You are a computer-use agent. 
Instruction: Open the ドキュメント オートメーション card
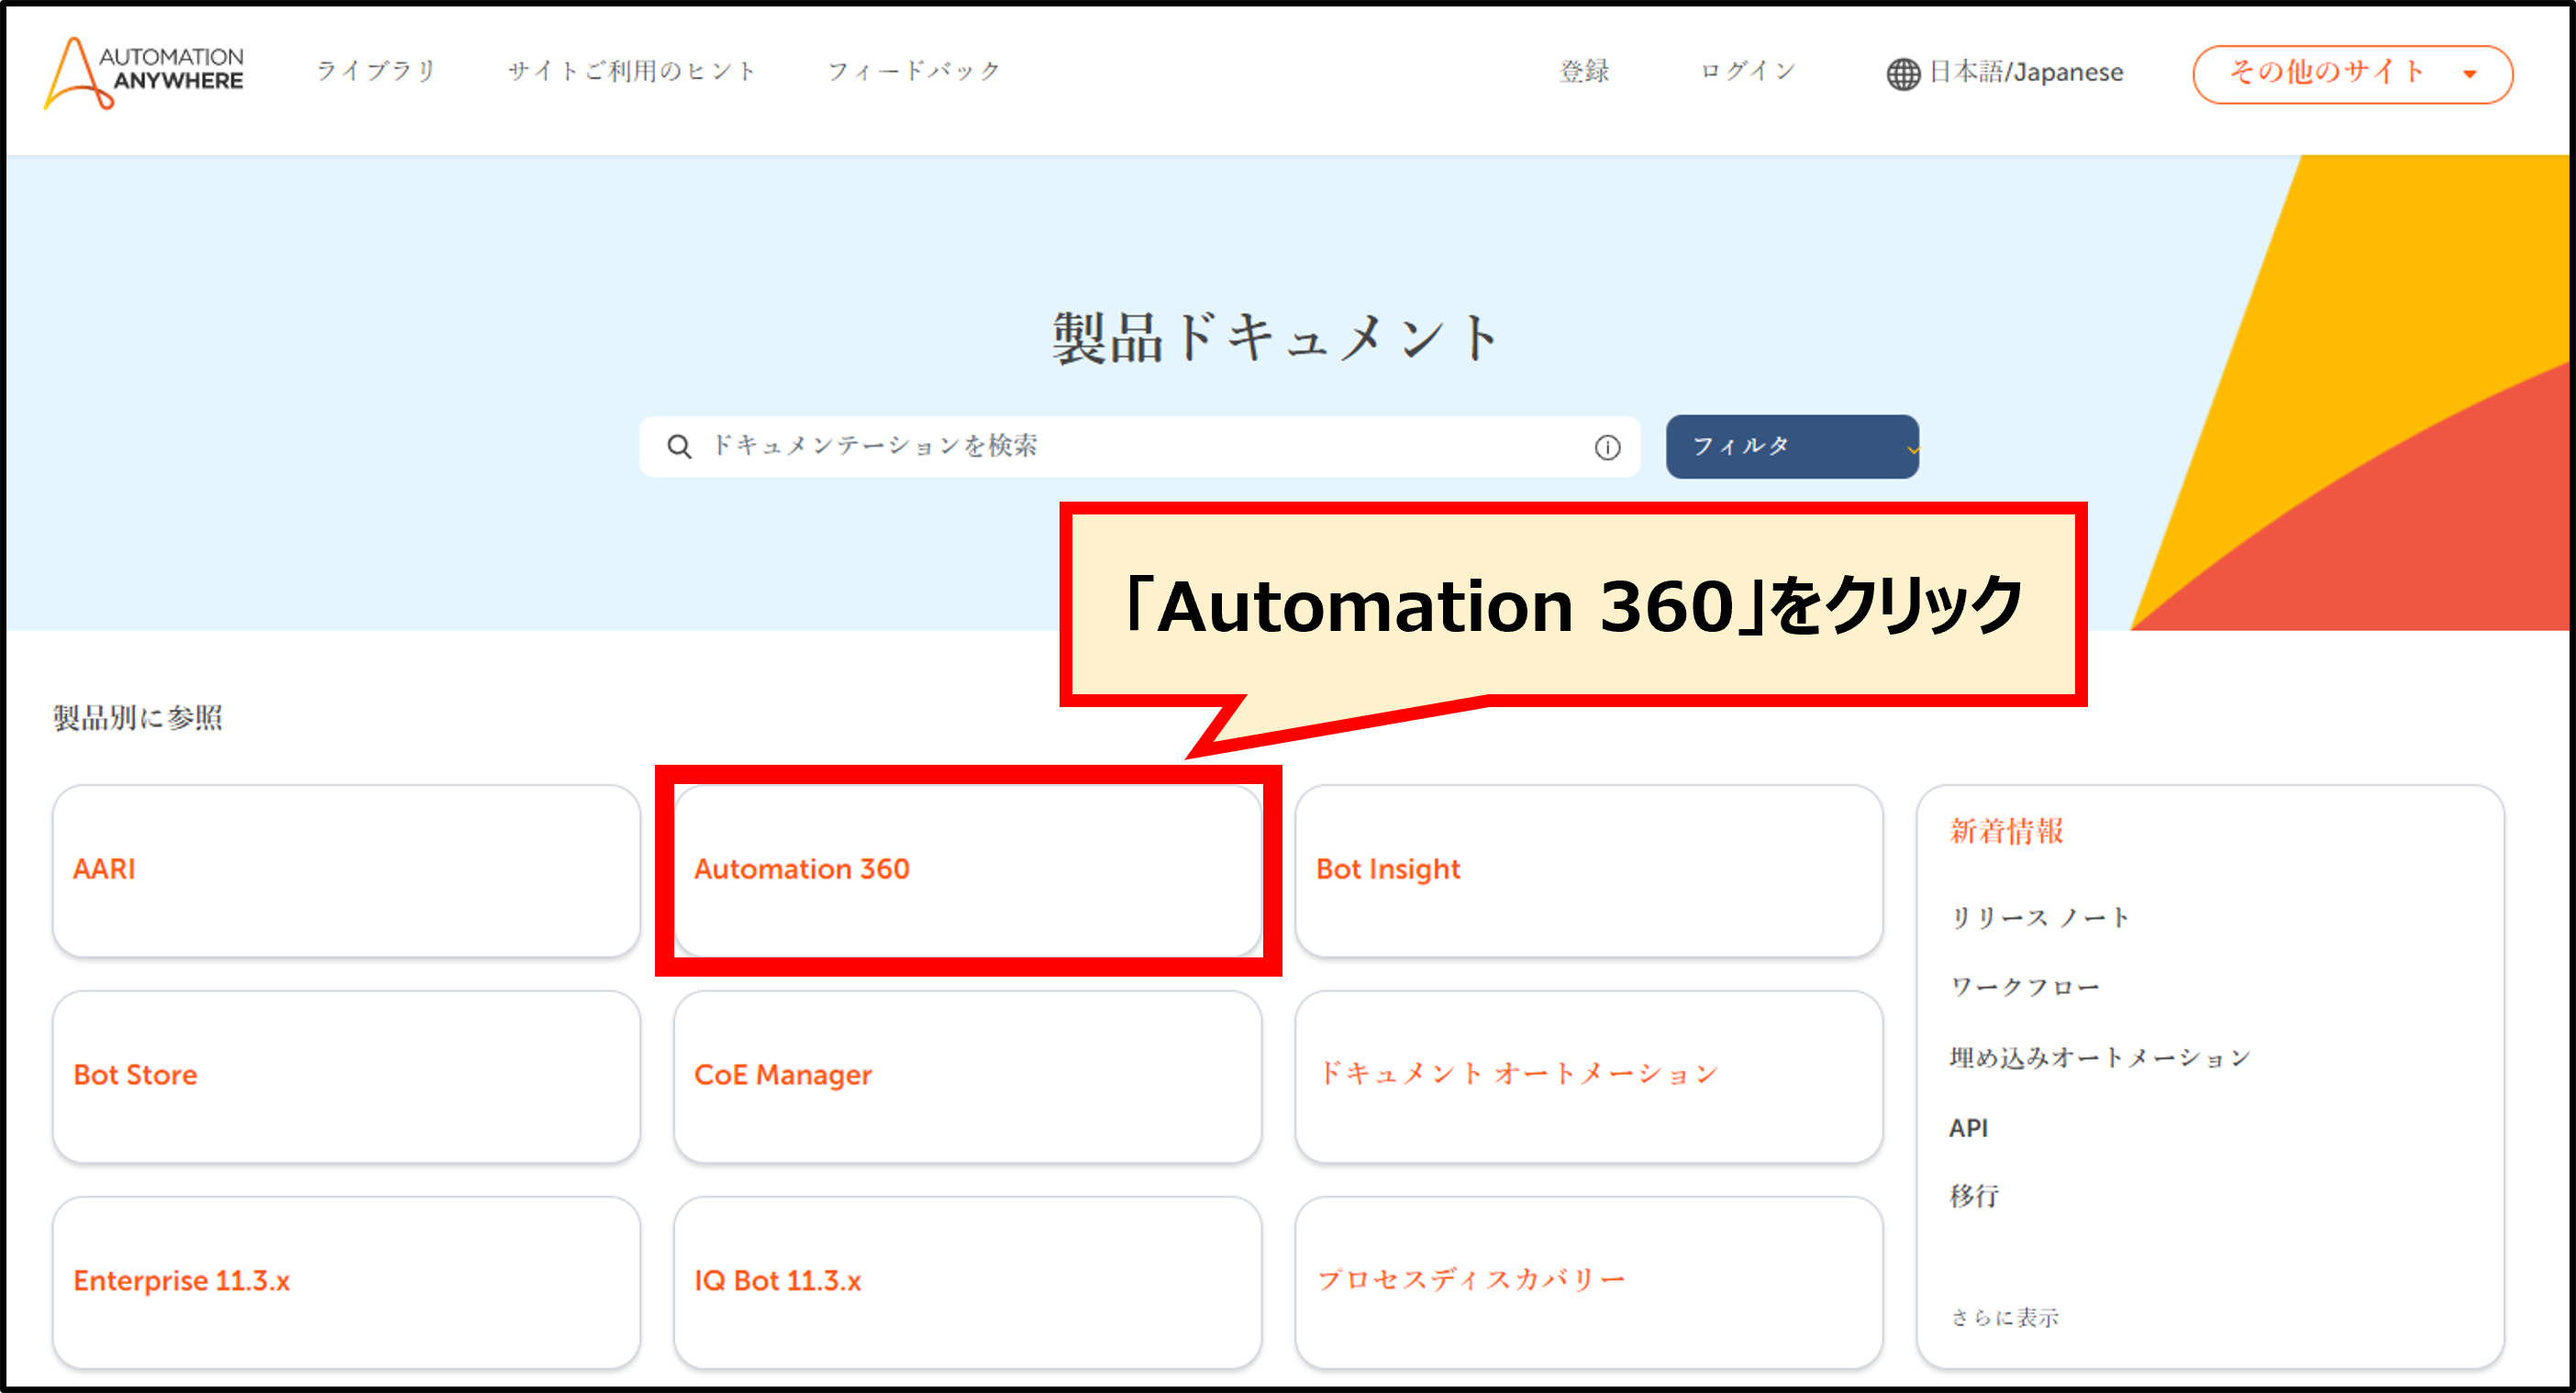click(1589, 1077)
